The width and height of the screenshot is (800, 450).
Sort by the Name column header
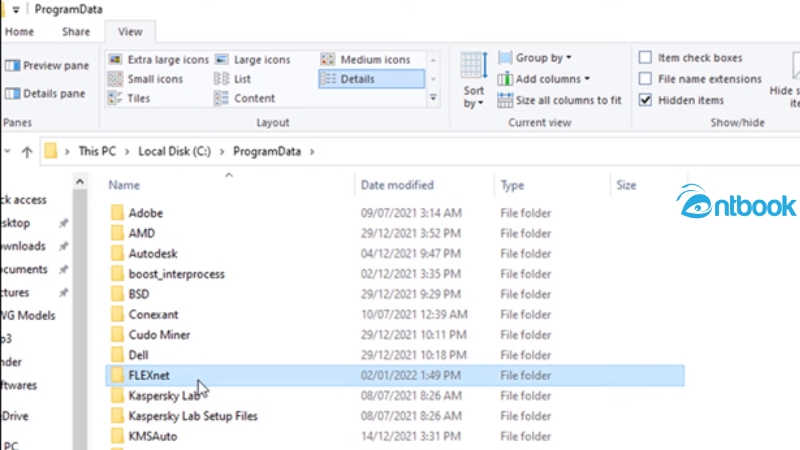(x=124, y=185)
